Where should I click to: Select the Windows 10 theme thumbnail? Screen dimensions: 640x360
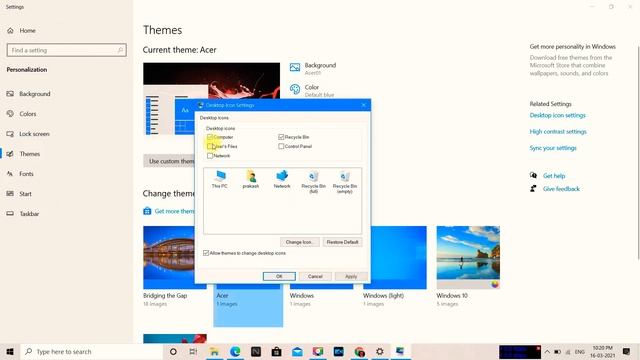[468, 257]
